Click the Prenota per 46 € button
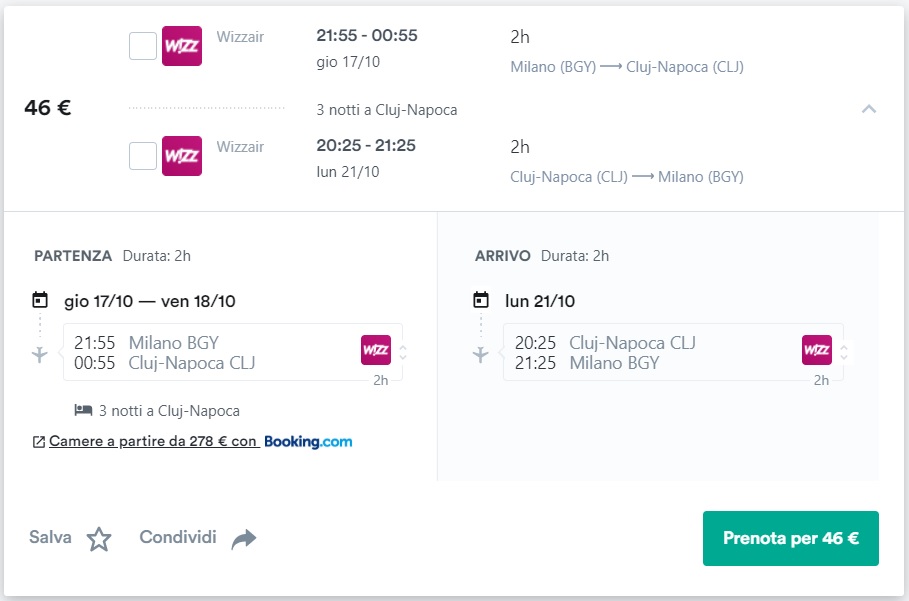 791,538
